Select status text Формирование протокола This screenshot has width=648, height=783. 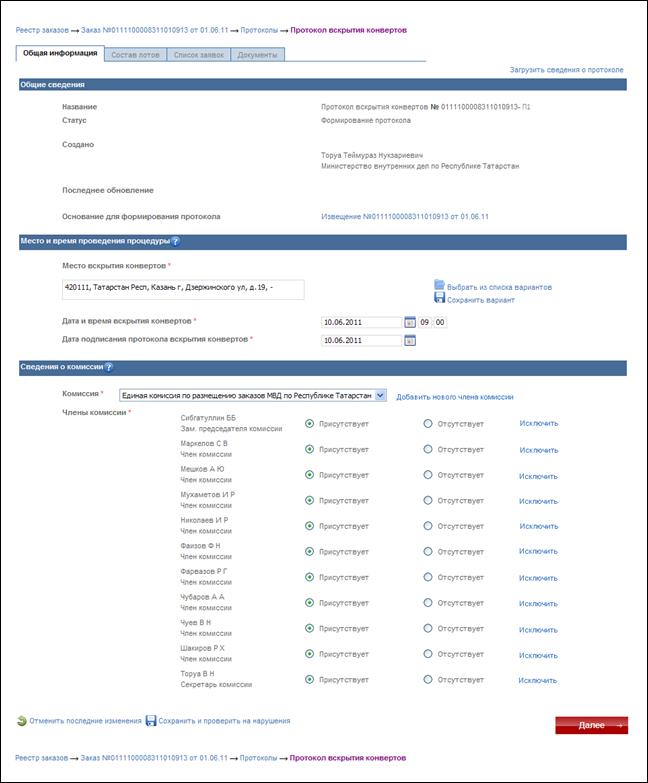coord(366,120)
